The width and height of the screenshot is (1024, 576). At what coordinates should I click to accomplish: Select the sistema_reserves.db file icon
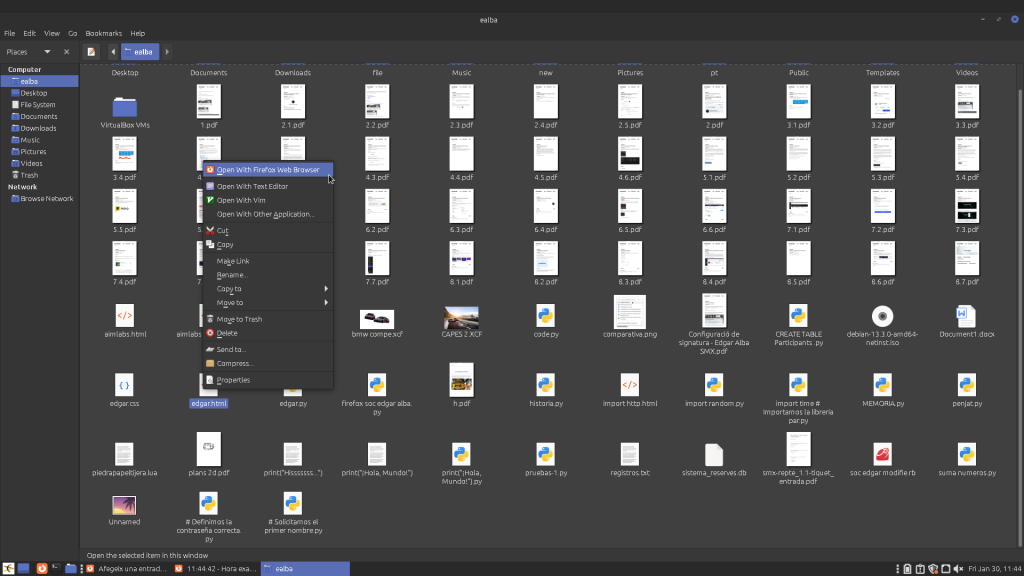[x=713, y=455]
